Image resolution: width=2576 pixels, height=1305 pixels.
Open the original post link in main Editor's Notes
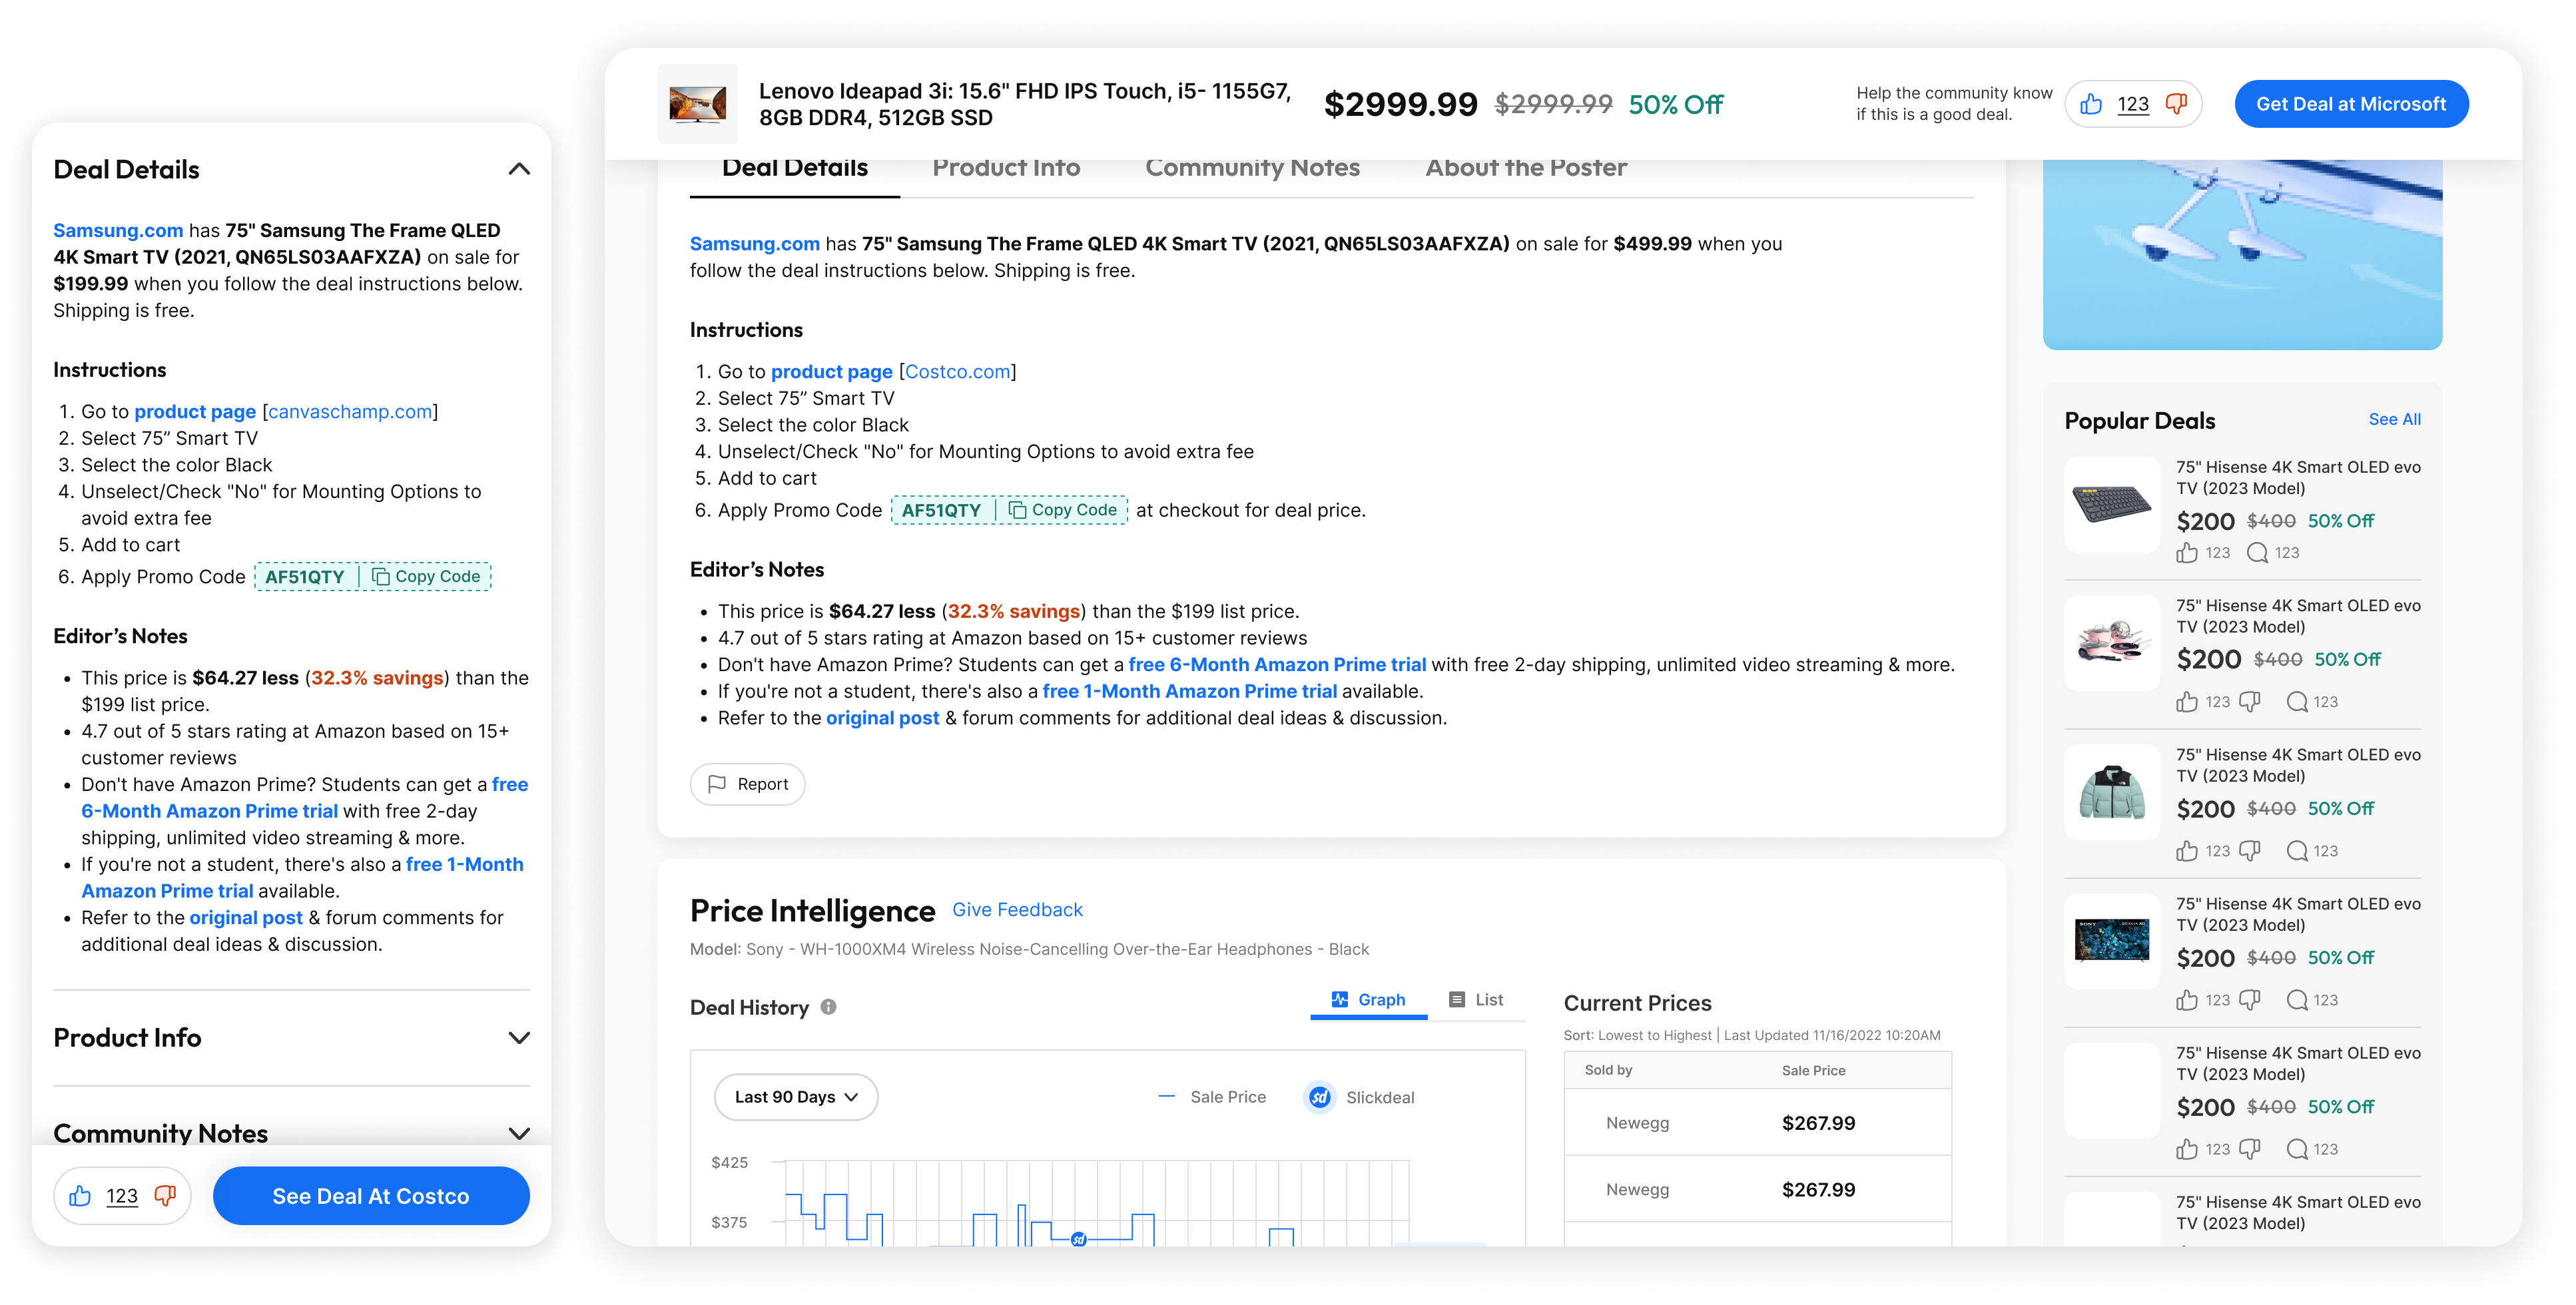882,718
